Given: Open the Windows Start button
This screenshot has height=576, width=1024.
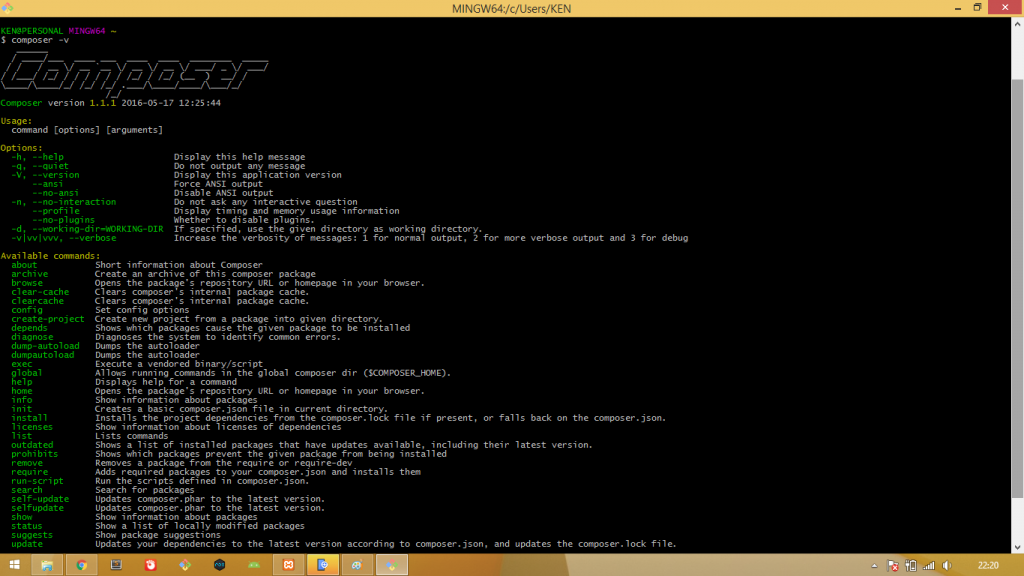Looking at the screenshot, I should (x=14, y=565).
